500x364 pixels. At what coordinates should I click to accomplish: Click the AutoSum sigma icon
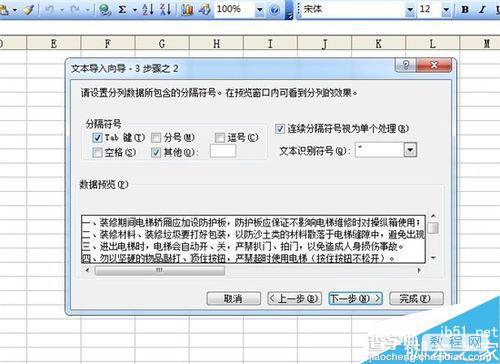(x=122, y=10)
